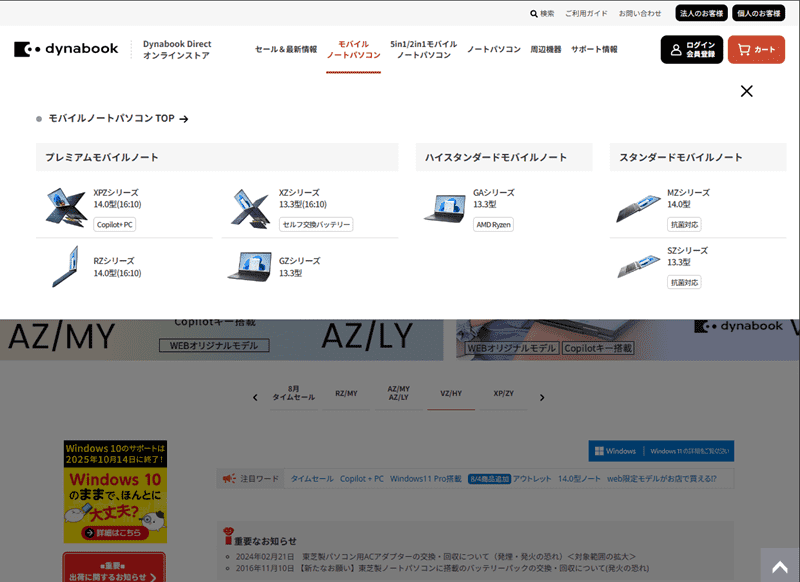Click login / member registration button
Viewport: 800px width, 582px height.
[691, 49]
